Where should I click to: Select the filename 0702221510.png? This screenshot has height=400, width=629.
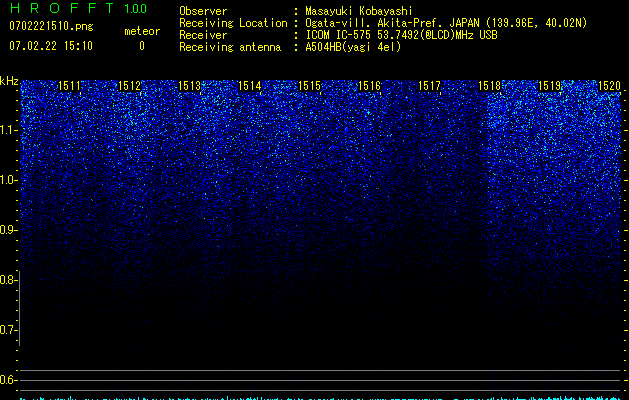51,26
